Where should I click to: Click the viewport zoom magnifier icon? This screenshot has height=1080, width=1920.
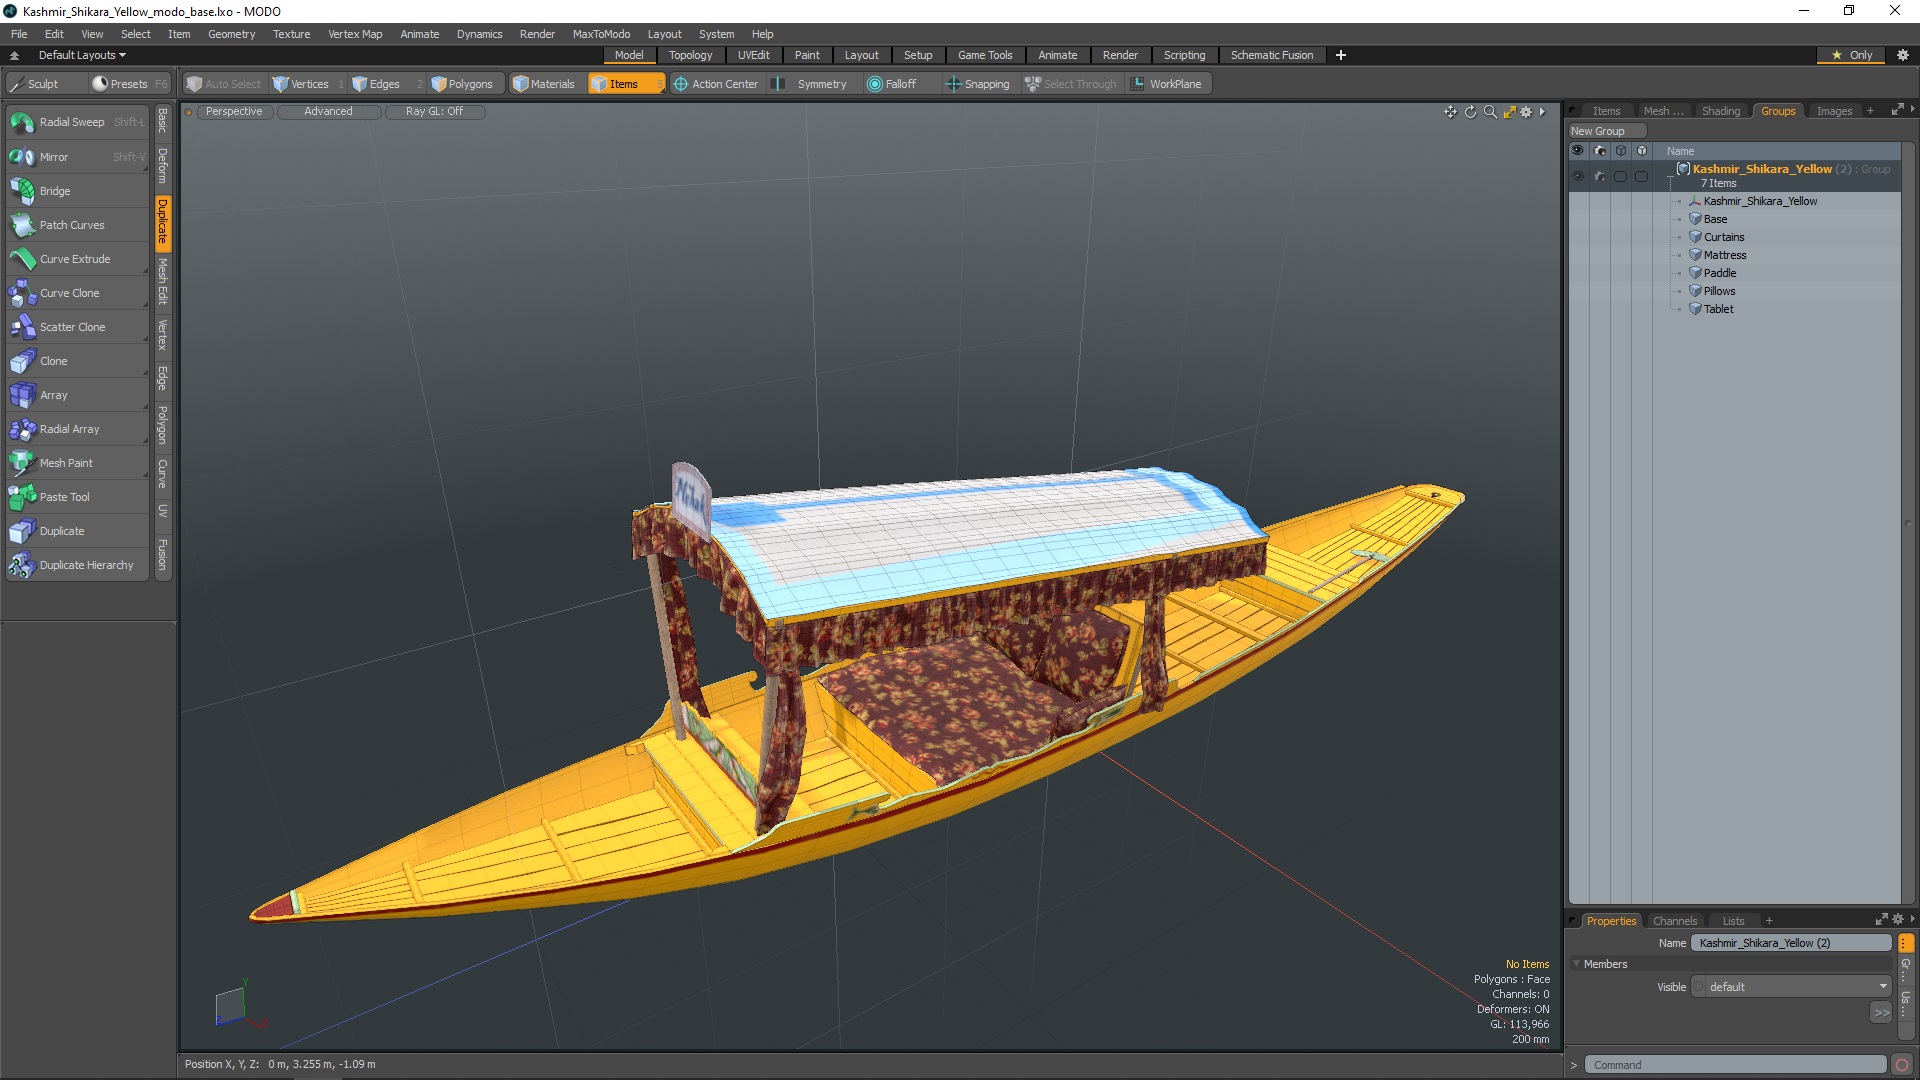(1490, 112)
